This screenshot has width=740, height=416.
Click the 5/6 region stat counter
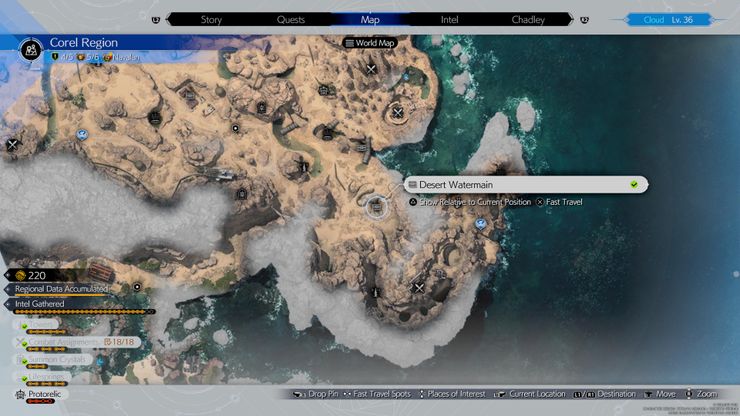(x=88, y=57)
